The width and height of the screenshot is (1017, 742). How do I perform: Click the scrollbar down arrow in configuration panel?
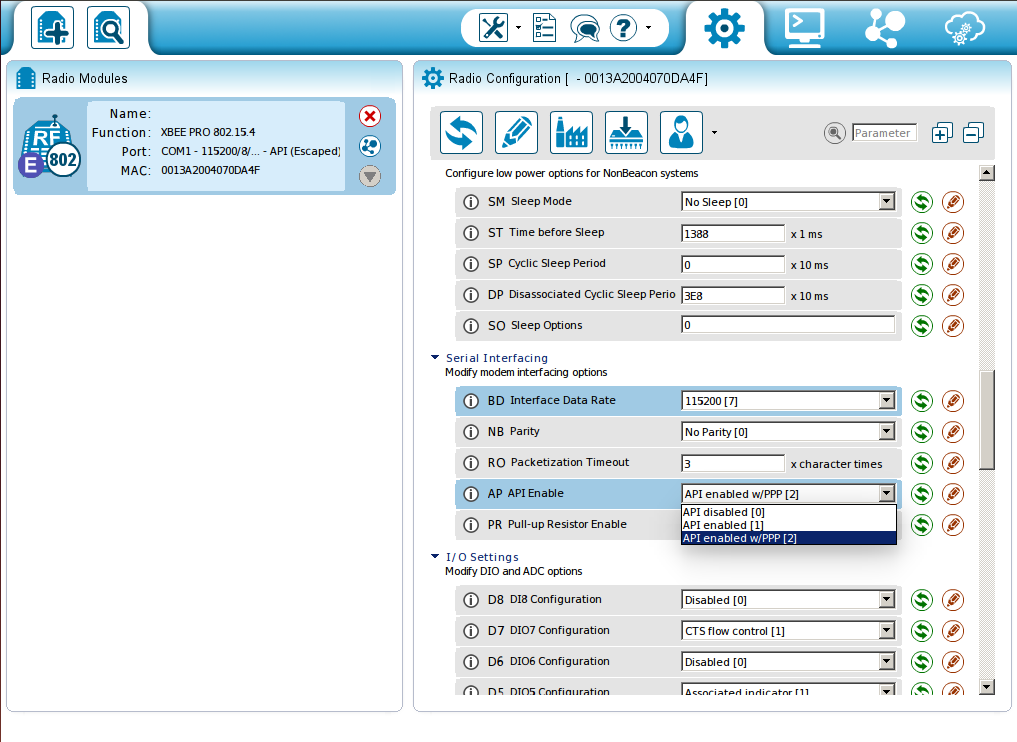click(x=987, y=687)
